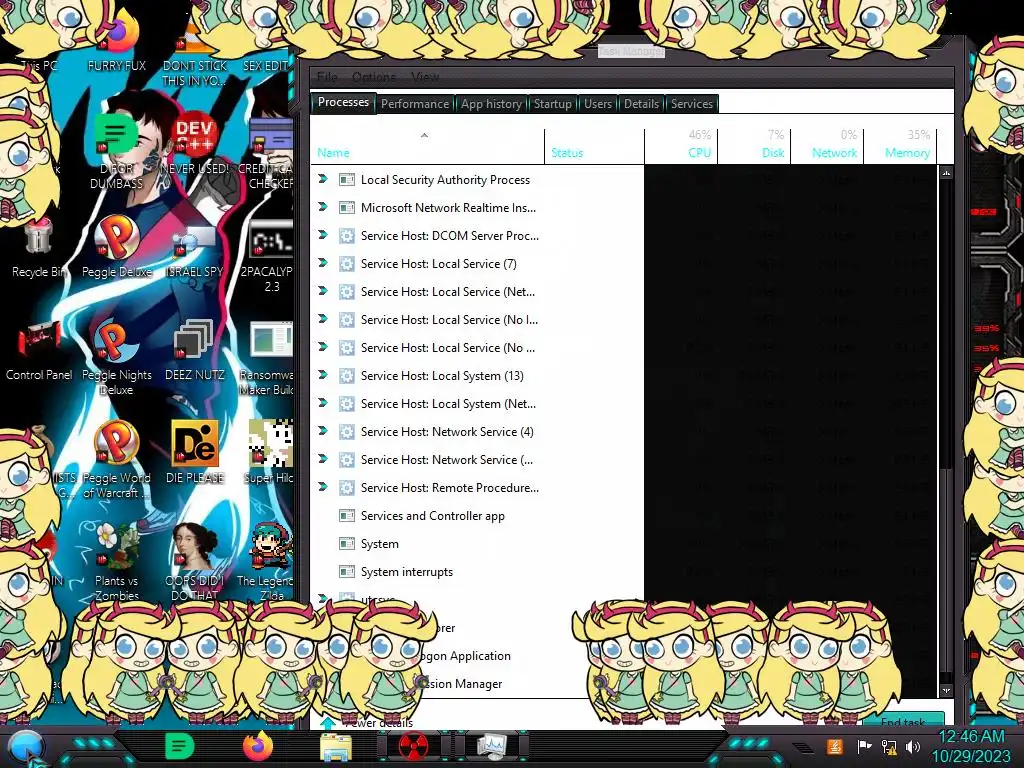Expand Microsoft Network Realtime Ins... row
The width and height of the screenshot is (1024, 768).
pyautogui.click(x=323, y=206)
